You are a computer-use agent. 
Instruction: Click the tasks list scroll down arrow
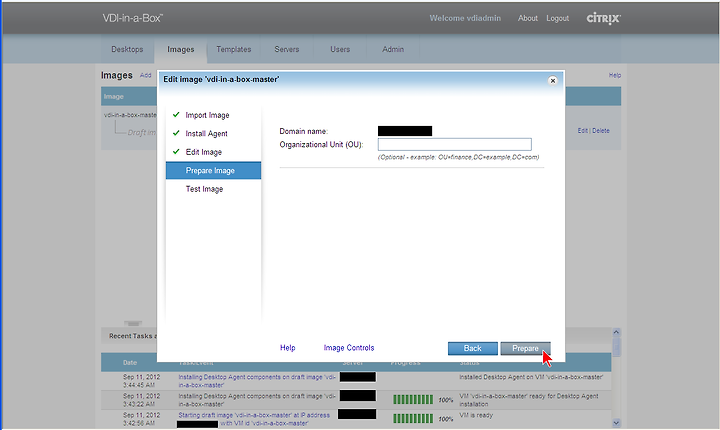[x=616, y=422]
